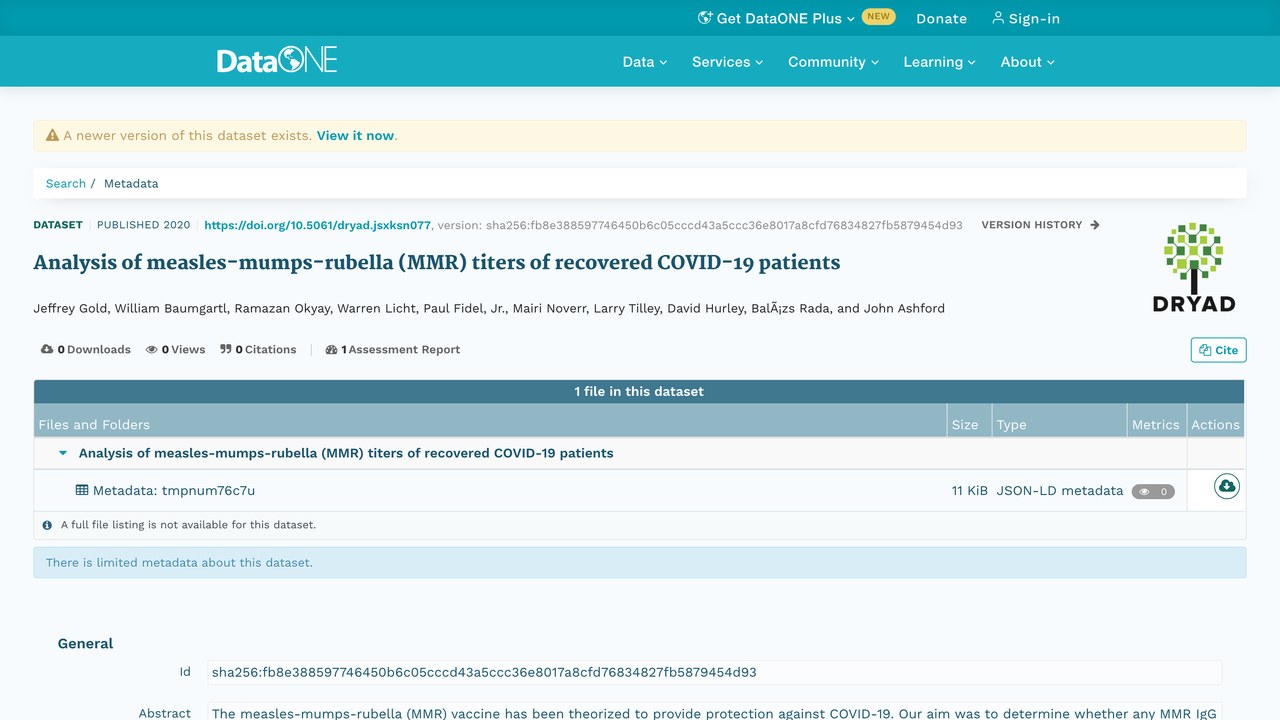Go to Search breadcrumb link
Screen dimensions: 1280x720
66,183
